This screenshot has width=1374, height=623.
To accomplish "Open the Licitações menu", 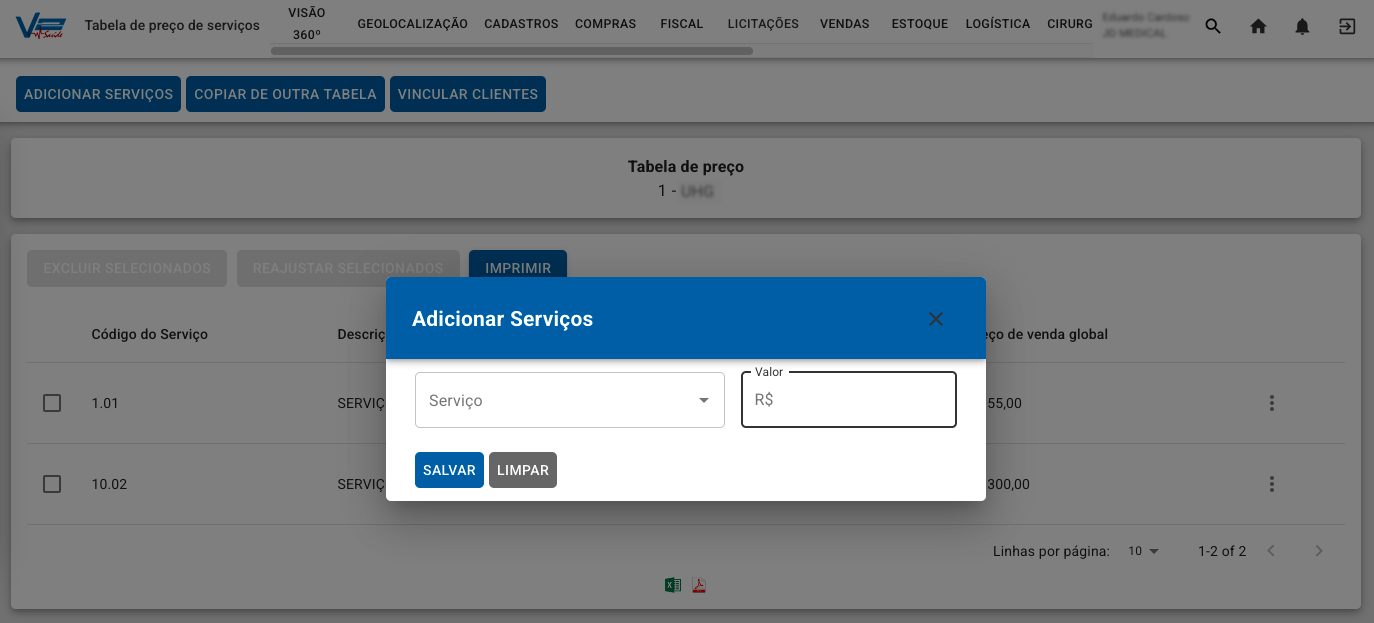I will point(763,24).
